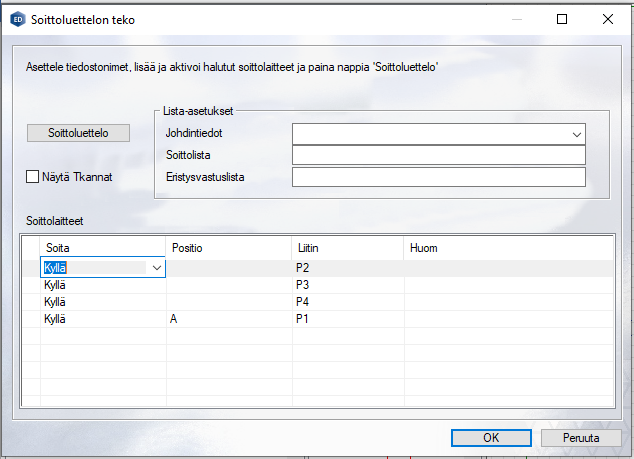
Task: Click the empty Huom cell of the P1 row
Action: pos(508,319)
